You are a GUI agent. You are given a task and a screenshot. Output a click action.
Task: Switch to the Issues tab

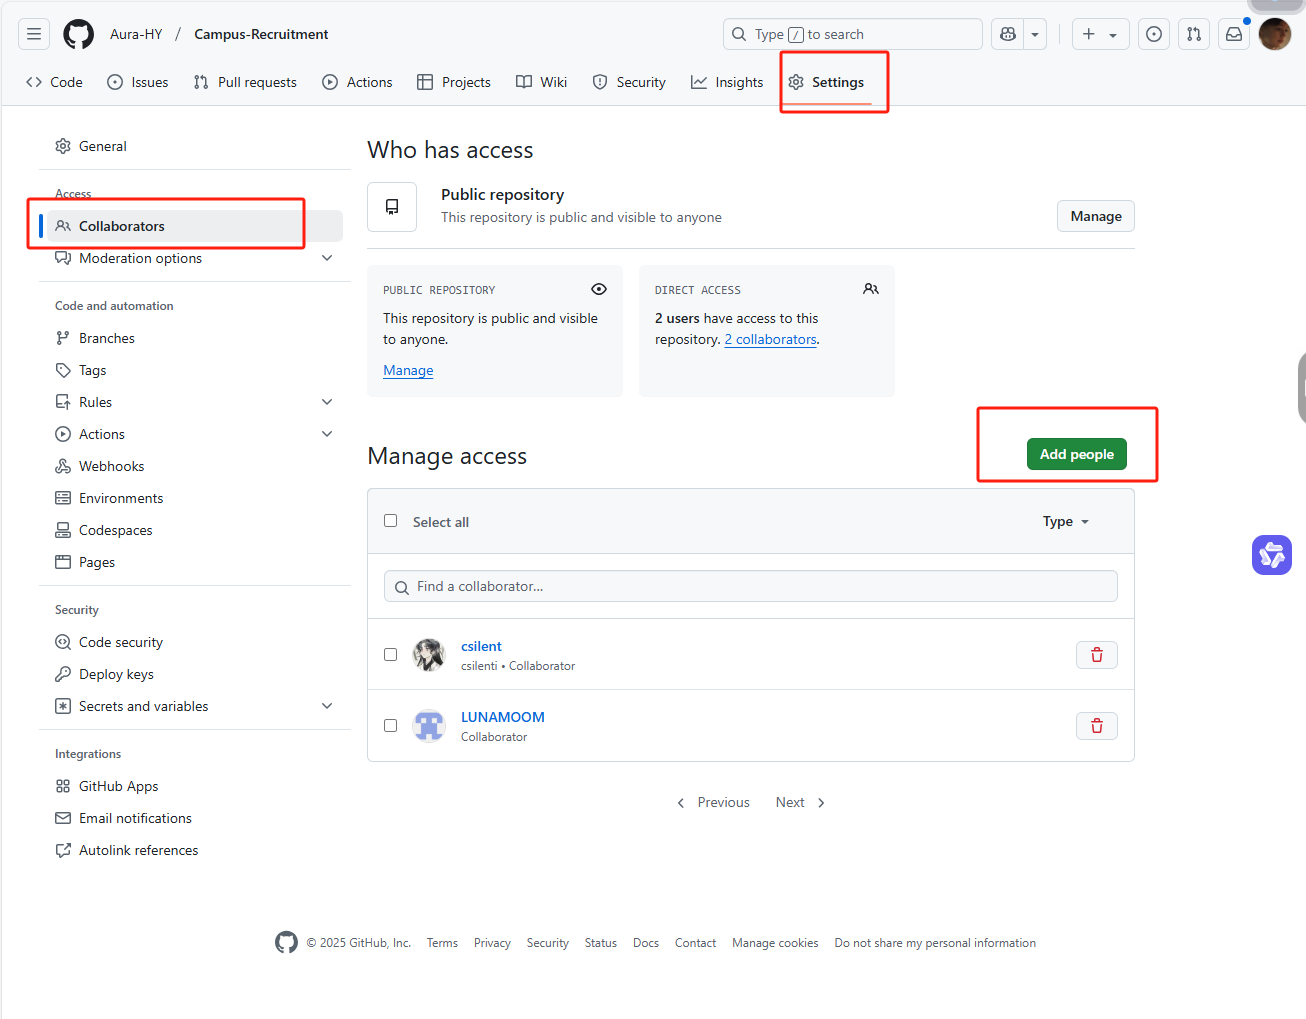click(138, 82)
